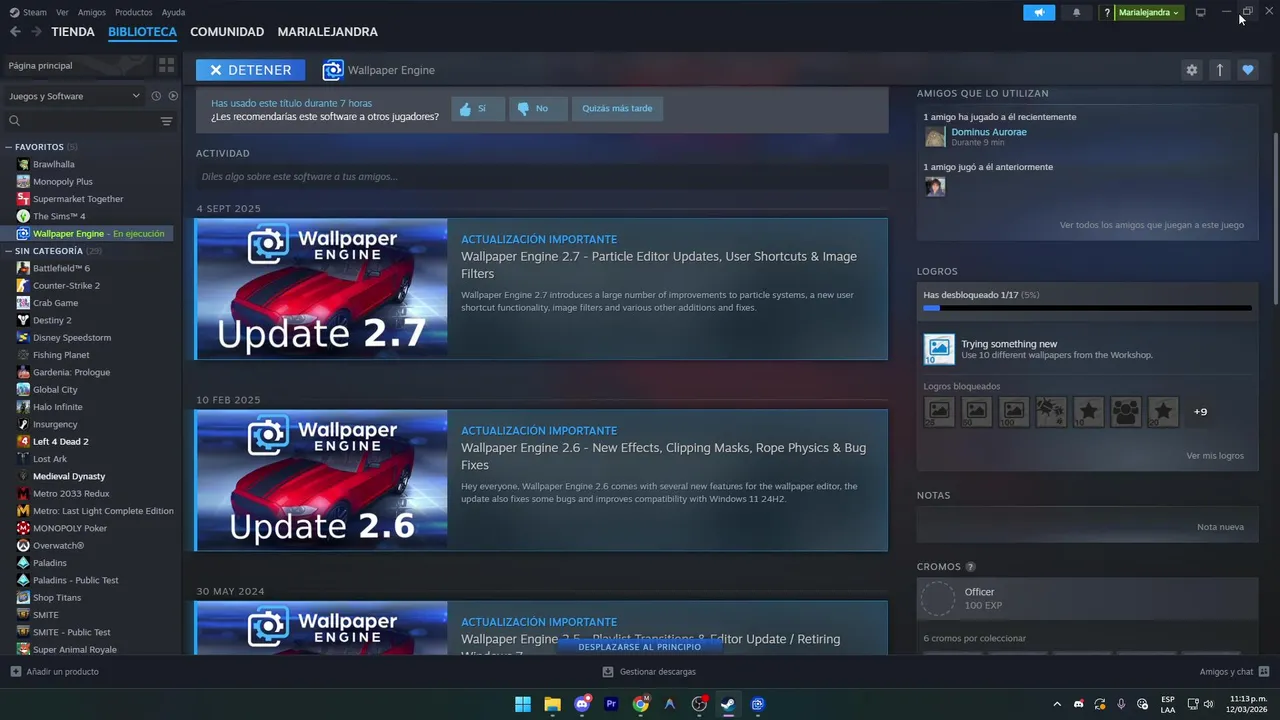The height and width of the screenshot is (720, 1280).
Task: Open Dominus Aurorae friend avatar
Action: tap(935, 137)
